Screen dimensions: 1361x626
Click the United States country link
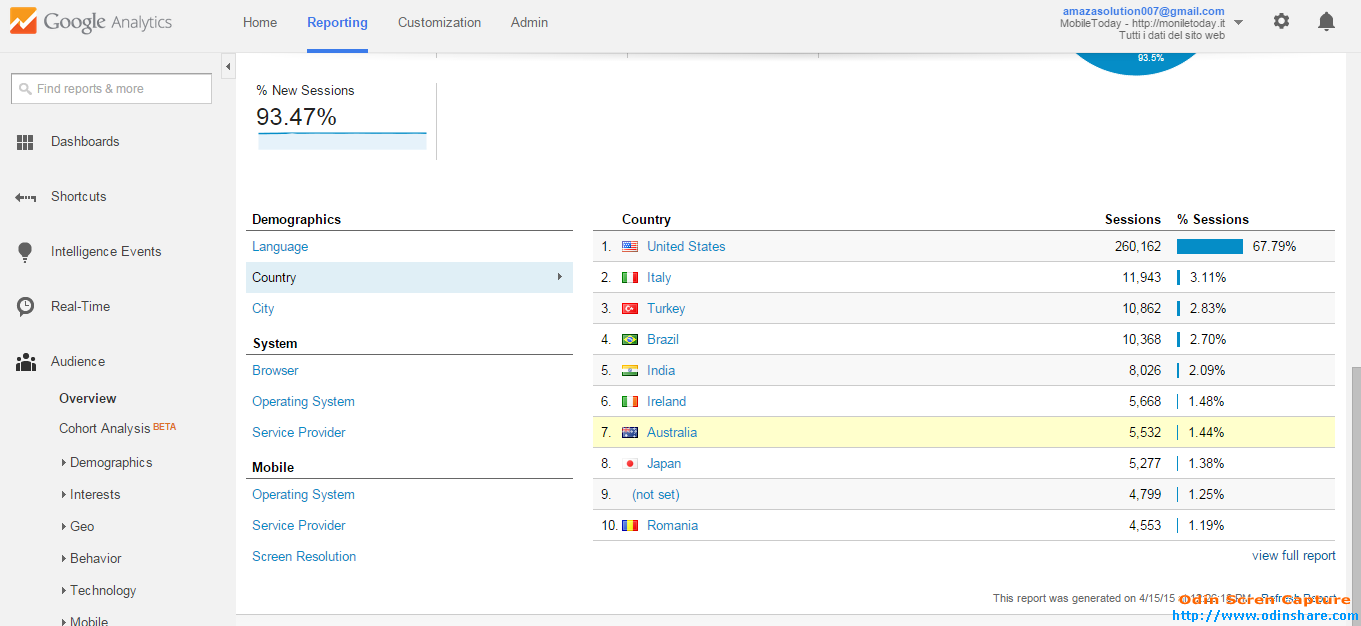pyautogui.click(x=686, y=246)
